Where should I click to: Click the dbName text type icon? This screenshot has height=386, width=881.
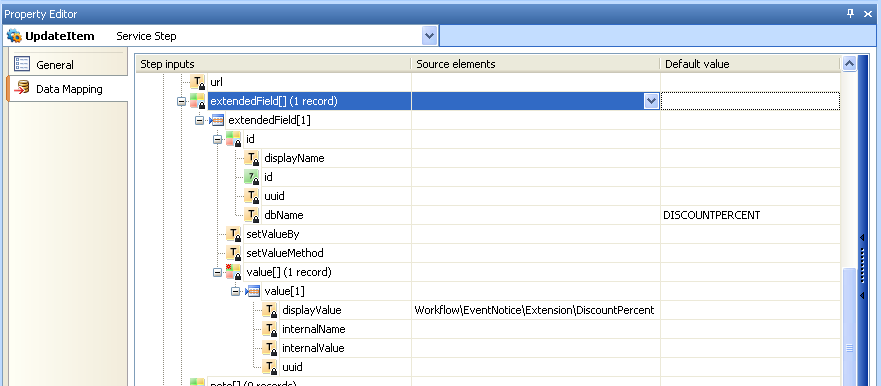coord(252,215)
